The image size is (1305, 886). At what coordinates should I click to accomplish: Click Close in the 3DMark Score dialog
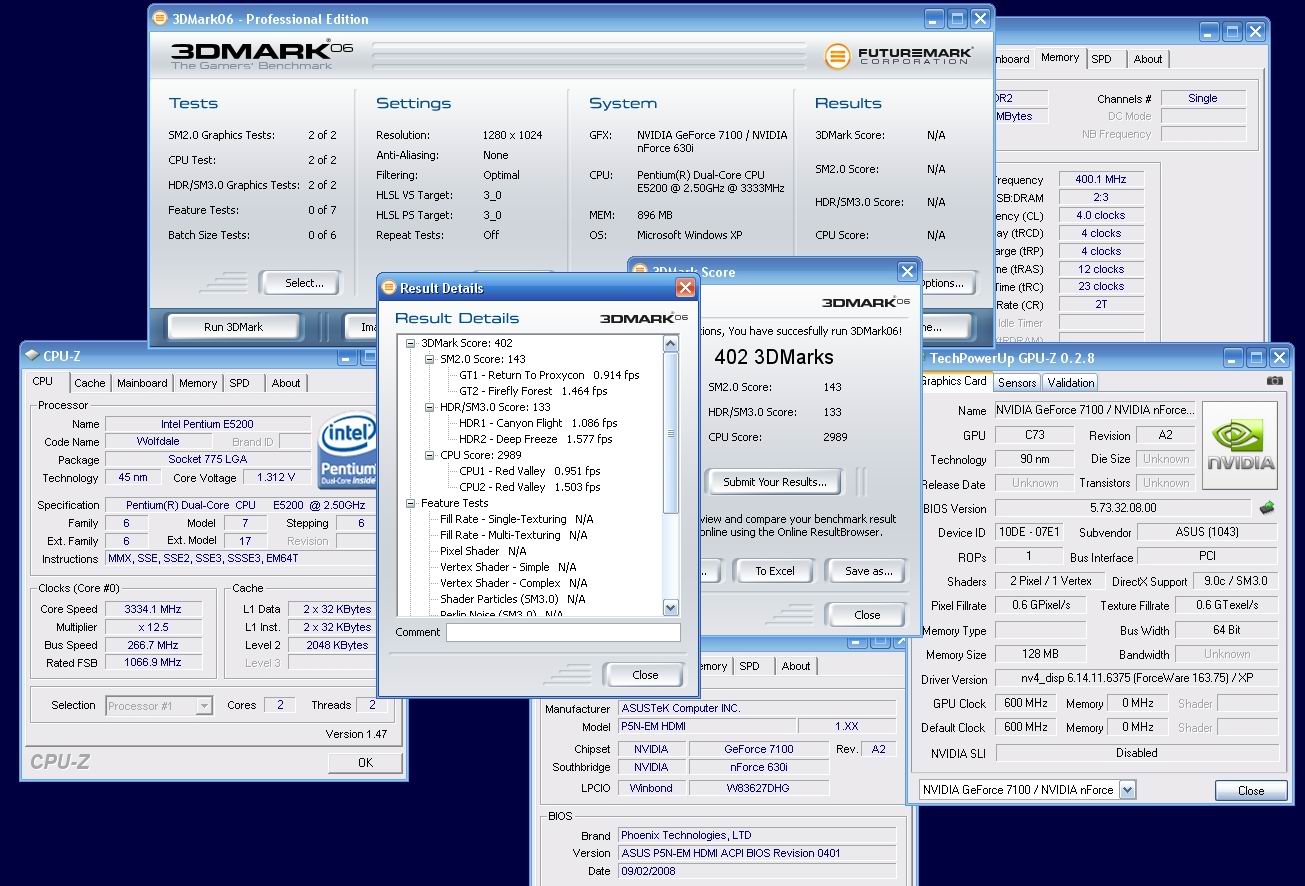click(867, 615)
